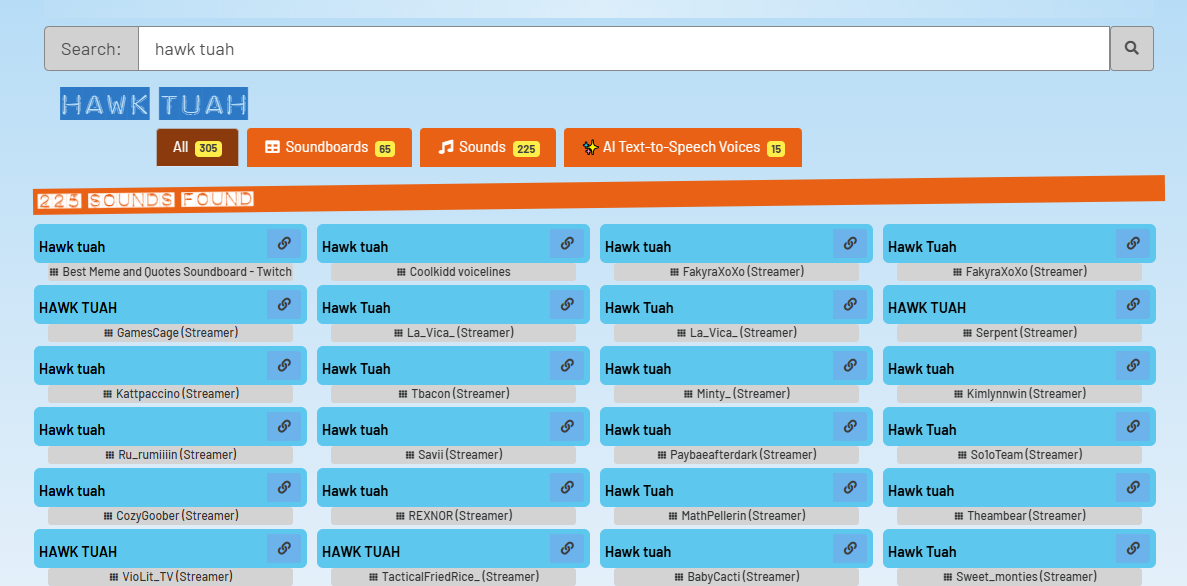
Task: Click link icon on Serpent HAWK TUAH sound
Action: pos(1133,305)
